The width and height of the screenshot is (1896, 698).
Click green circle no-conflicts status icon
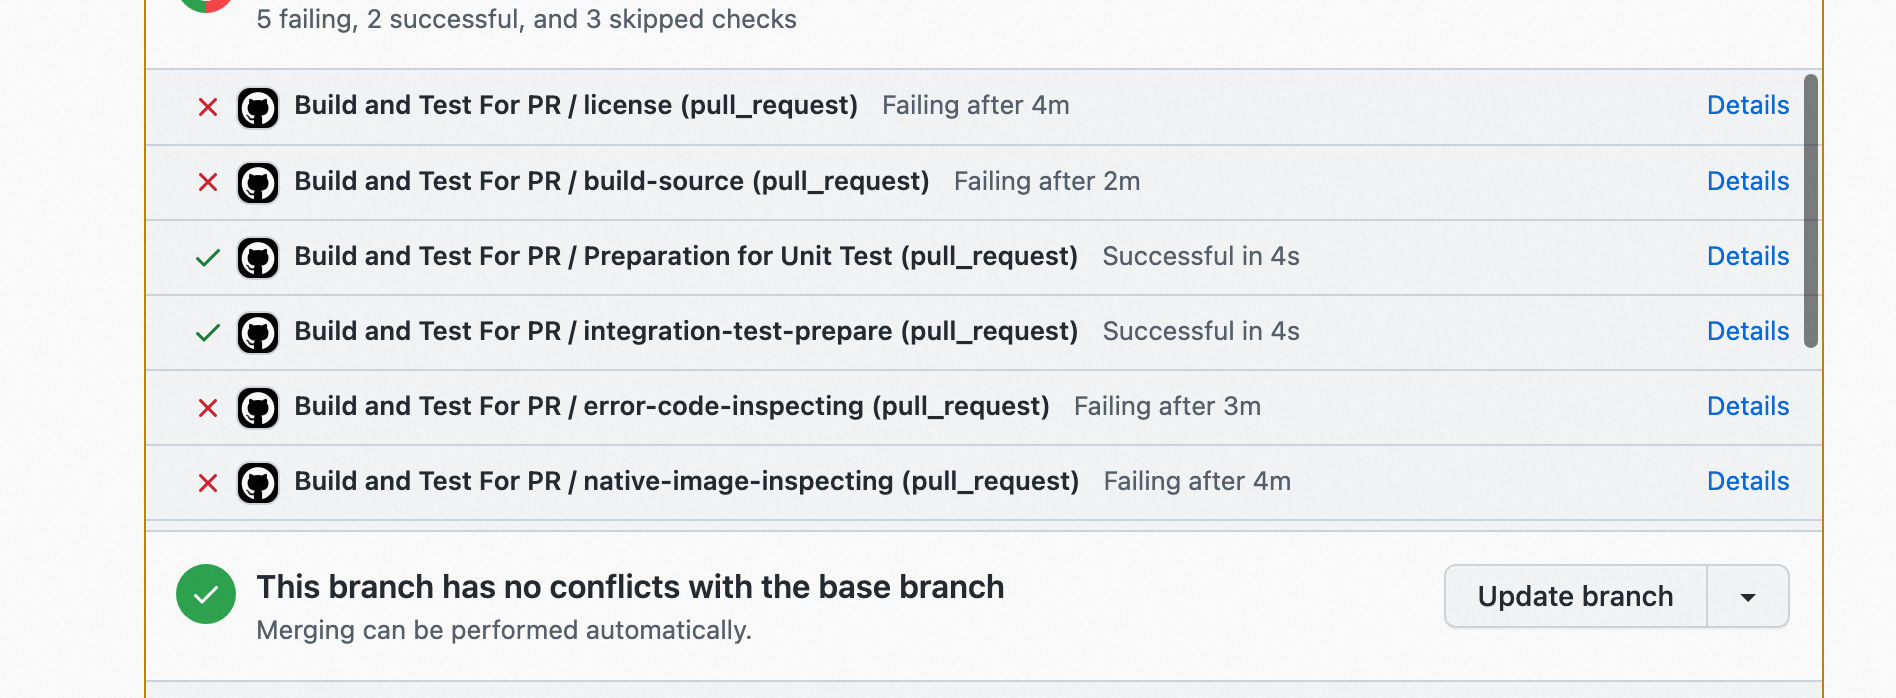click(x=206, y=594)
